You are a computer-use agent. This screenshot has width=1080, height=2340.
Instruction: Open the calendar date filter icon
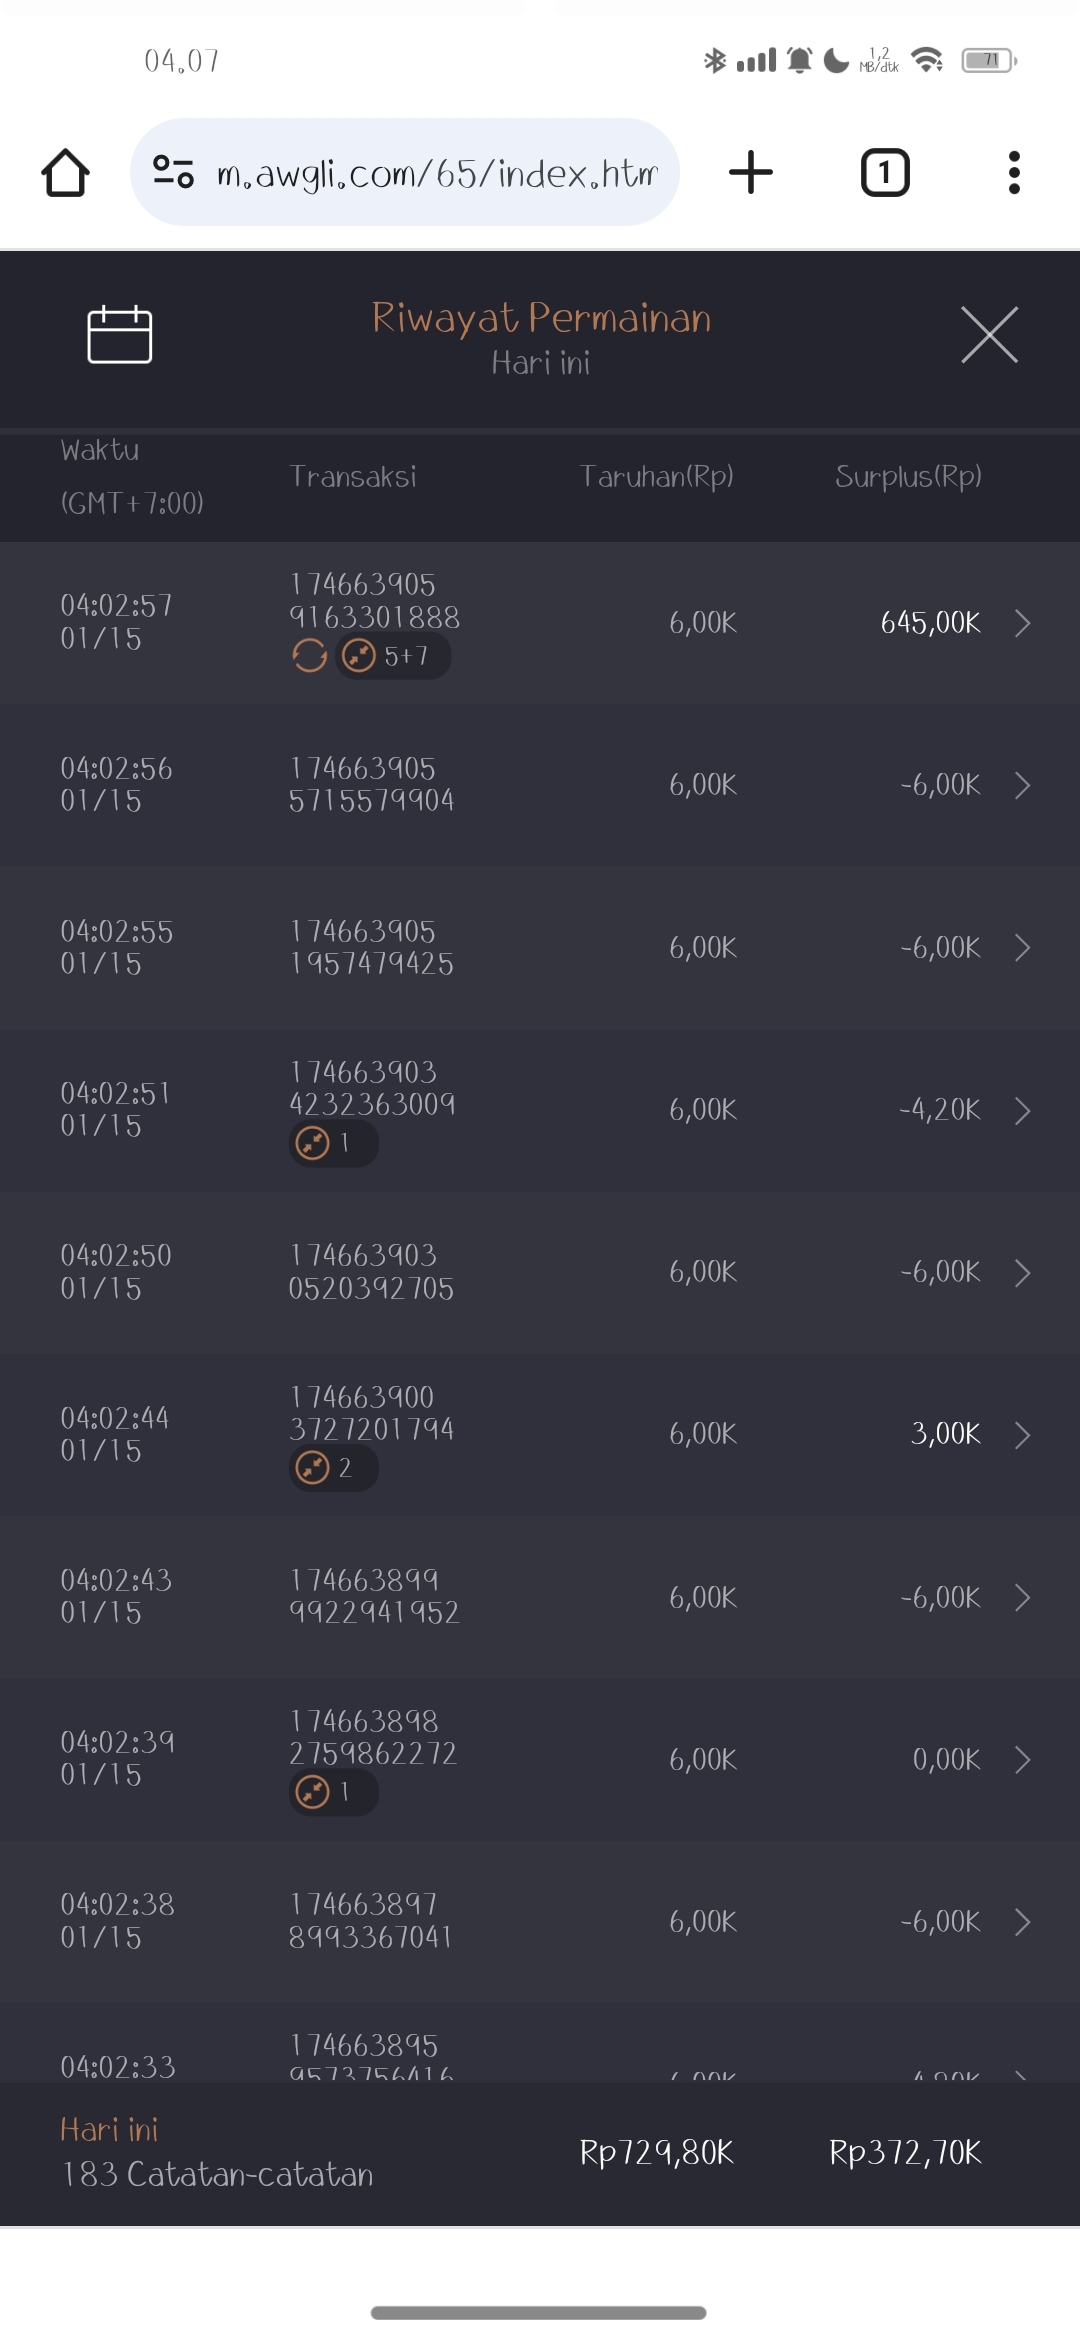[120, 334]
